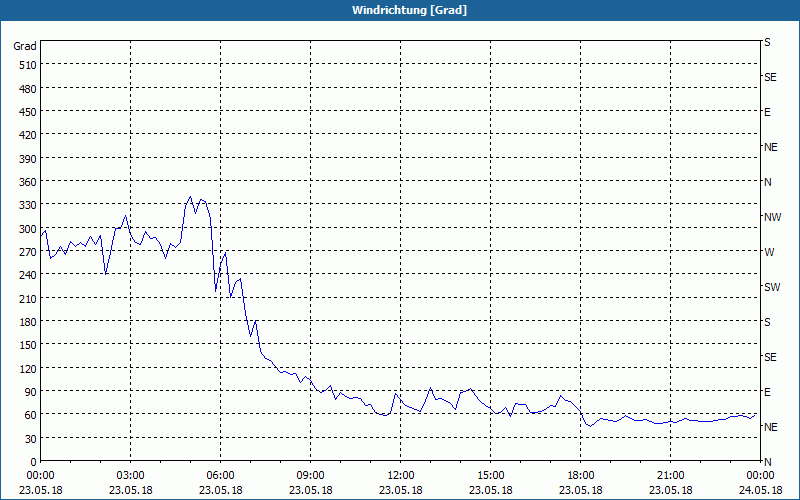Select the 'Grad' y-axis unit label

[x=25, y=46]
